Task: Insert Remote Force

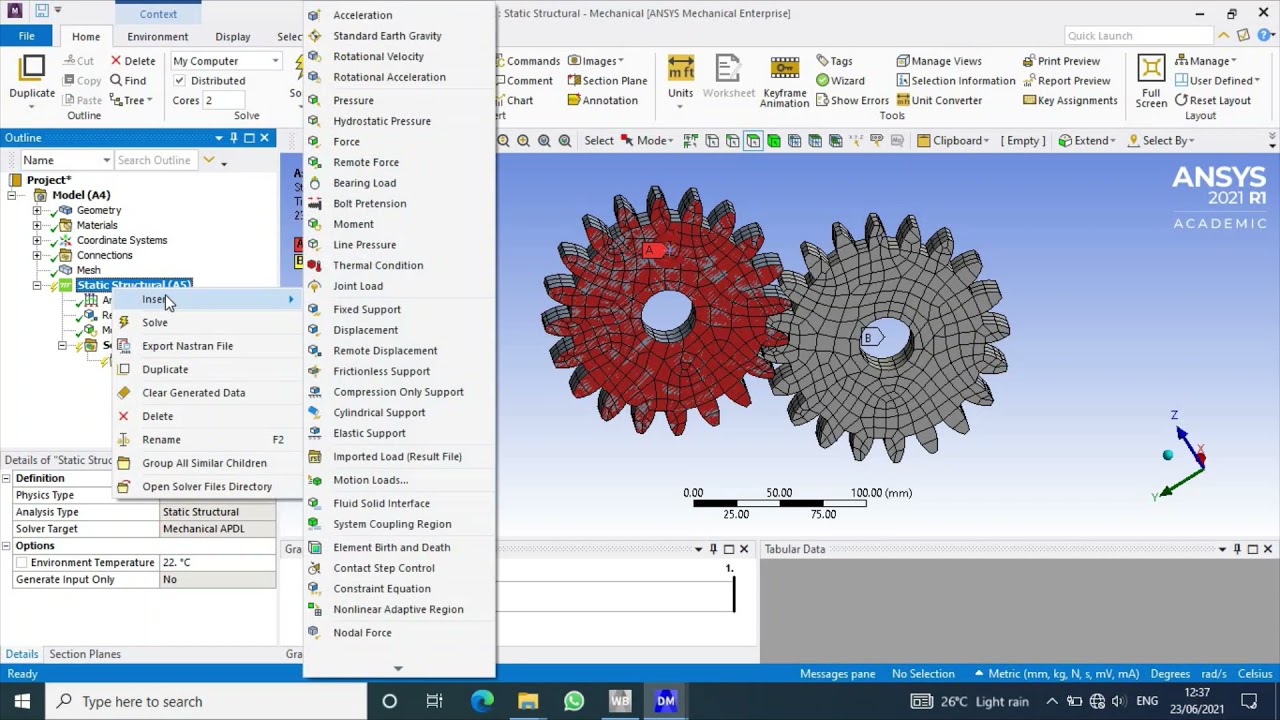Action: 366,162
